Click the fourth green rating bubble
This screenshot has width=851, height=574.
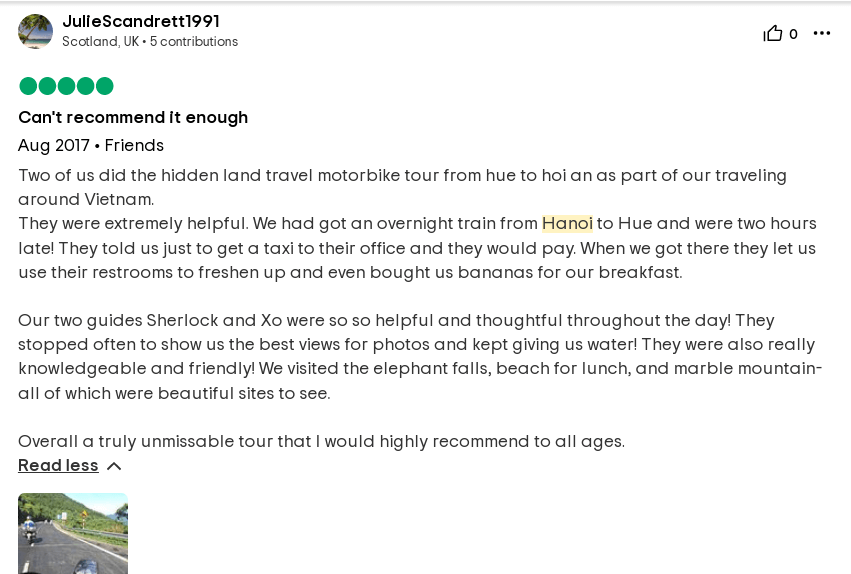tap(85, 86)
